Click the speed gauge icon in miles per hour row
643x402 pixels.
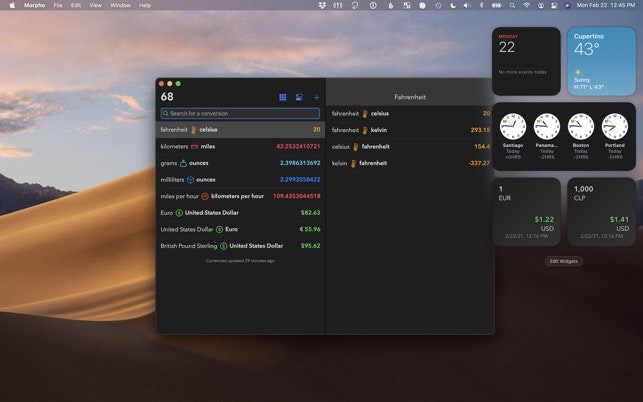click(205, 196)
